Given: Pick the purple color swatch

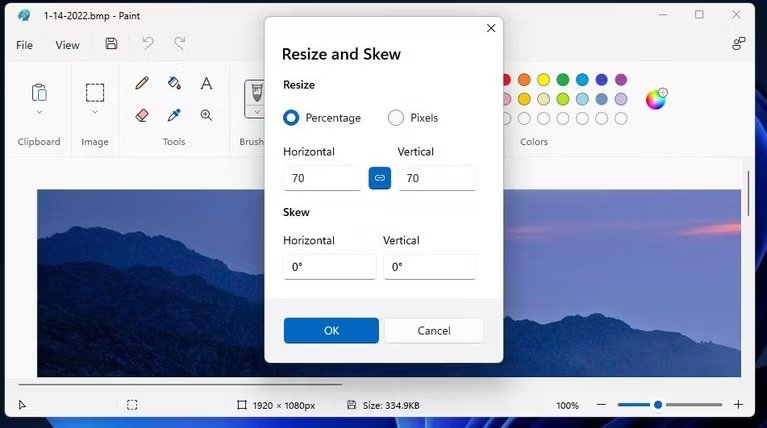Looking at the screenshot, I should point(621,80).
